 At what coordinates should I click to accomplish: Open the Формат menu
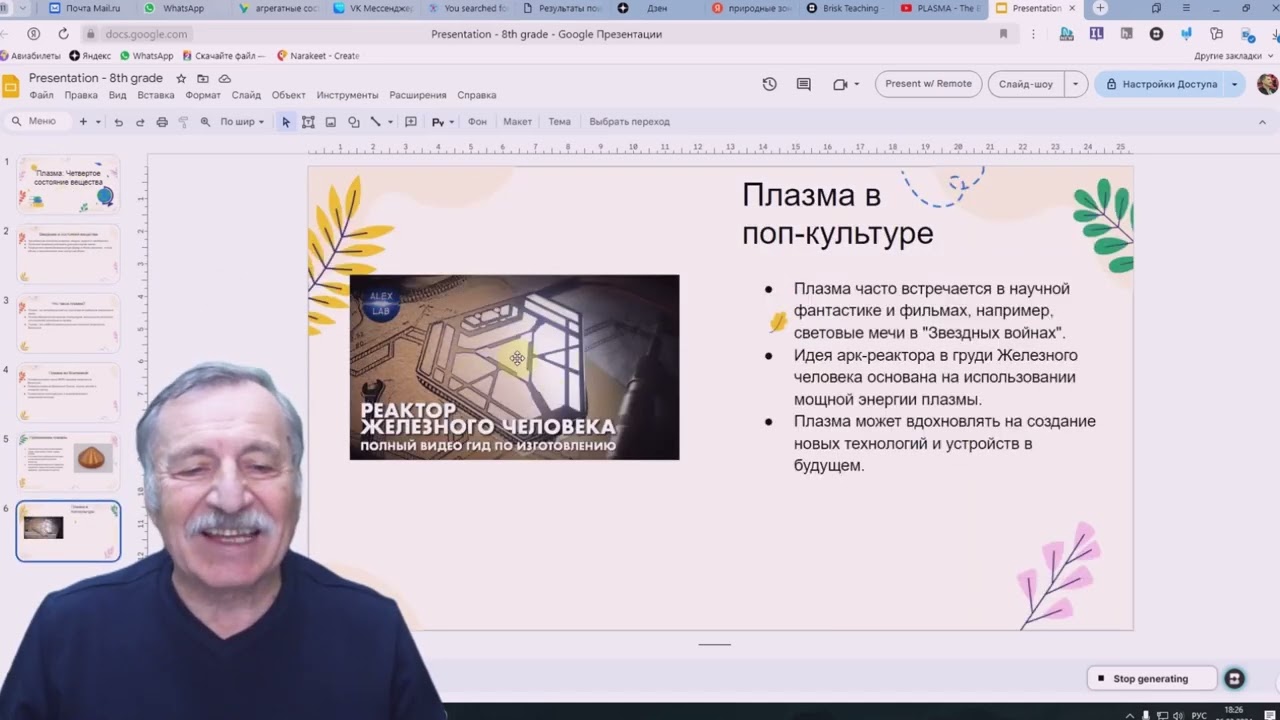pyautogui.click(x=203, y=95)
